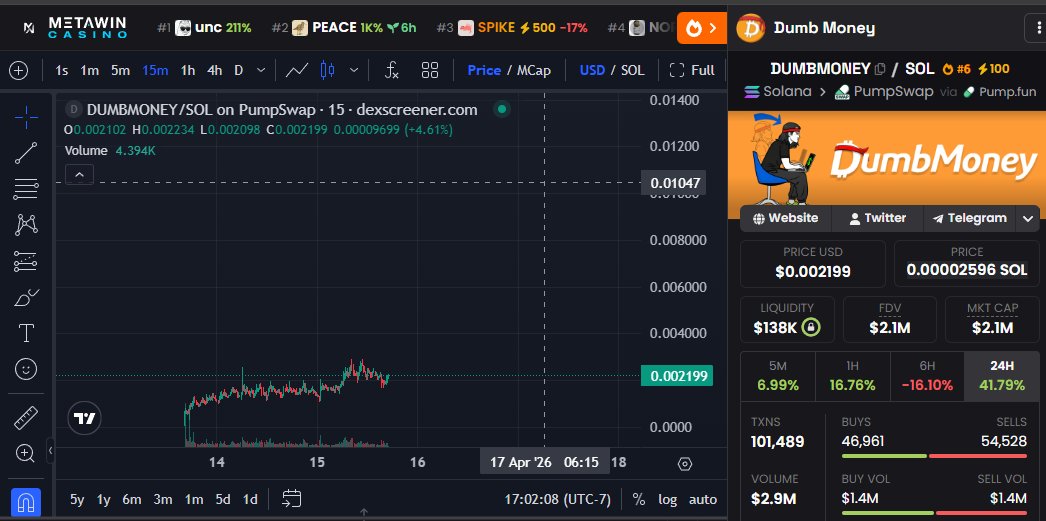Open the Fibonacci retracement tool
The width and height of the screenshot is (1046, 521).
click(x=26, y=189)
